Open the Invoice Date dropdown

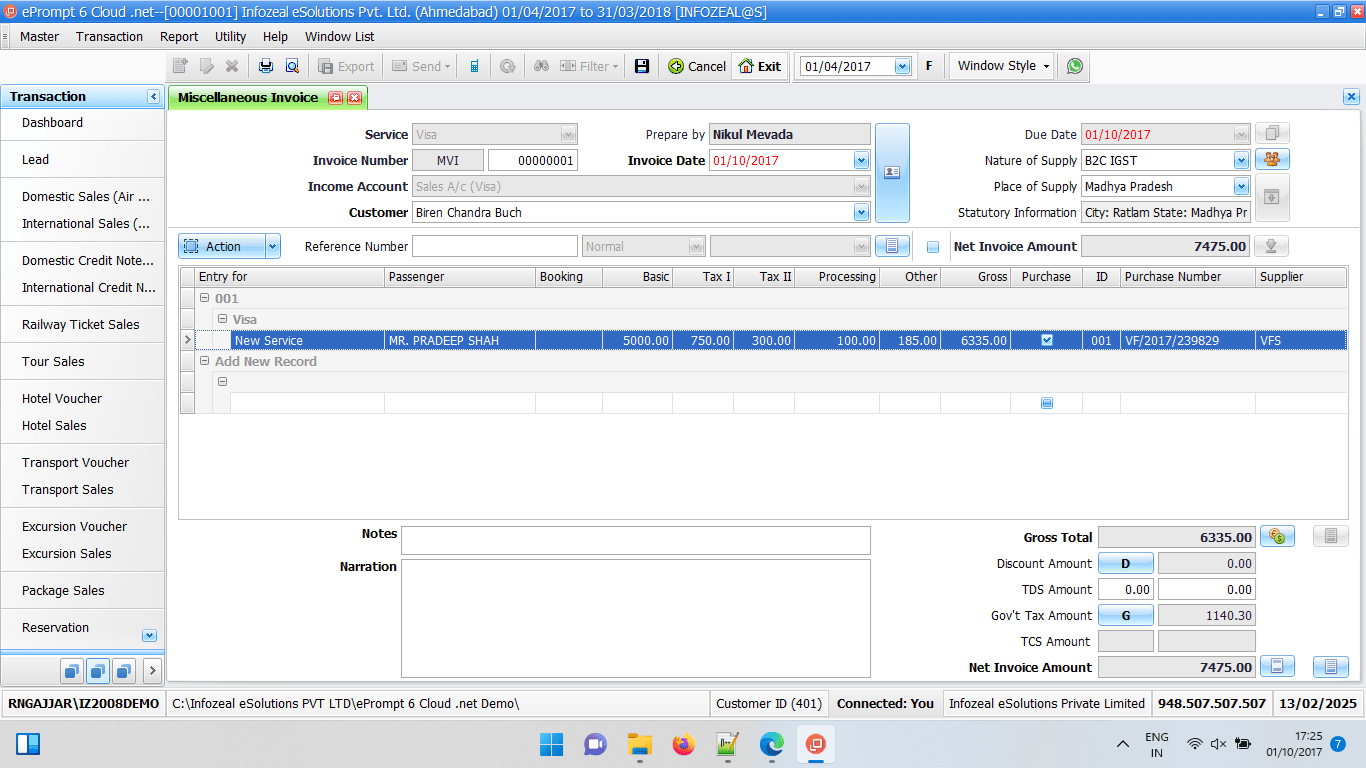(862, 160)
